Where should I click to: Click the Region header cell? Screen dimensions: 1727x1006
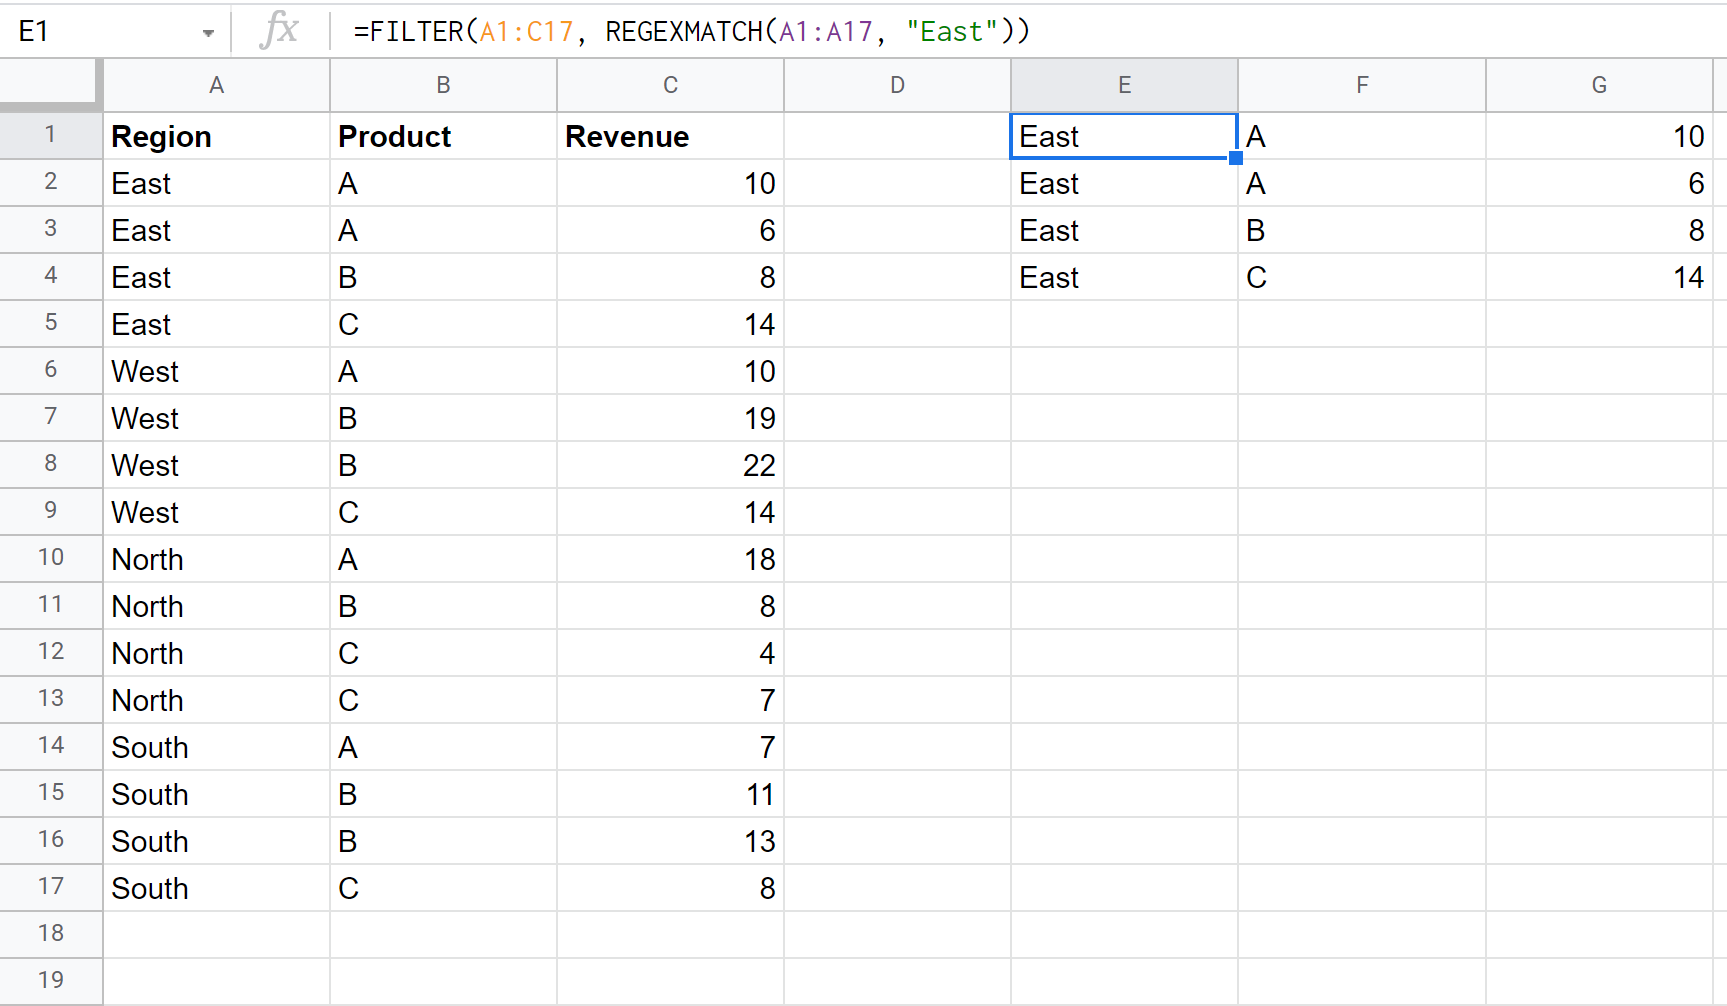pyautogui.click(x=216, y=136)
